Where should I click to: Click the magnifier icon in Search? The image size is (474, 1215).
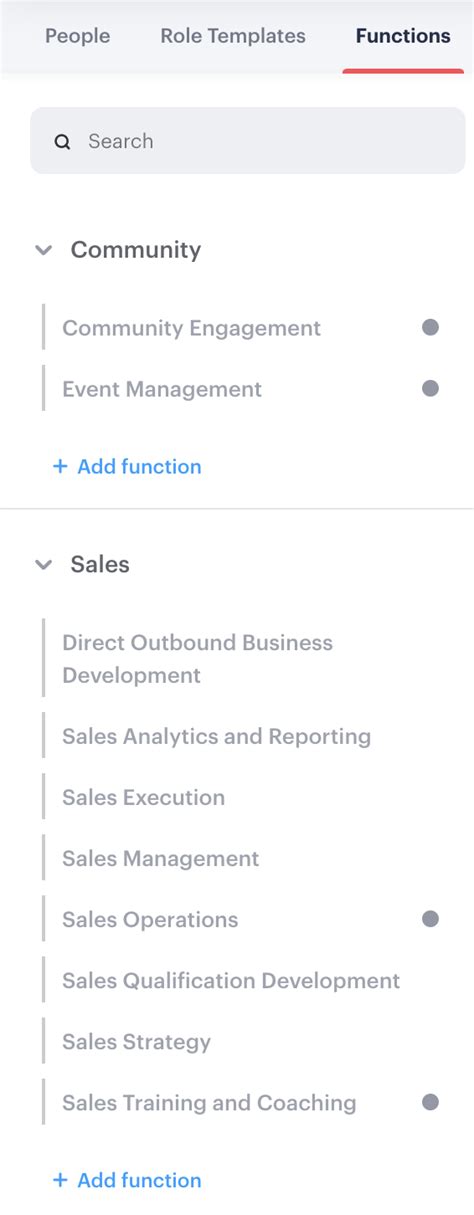coord(62,142)
